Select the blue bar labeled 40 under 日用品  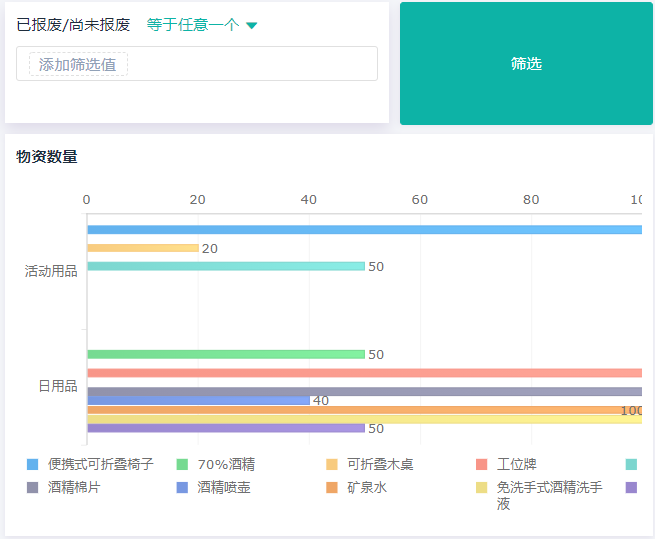coord(198,400)
